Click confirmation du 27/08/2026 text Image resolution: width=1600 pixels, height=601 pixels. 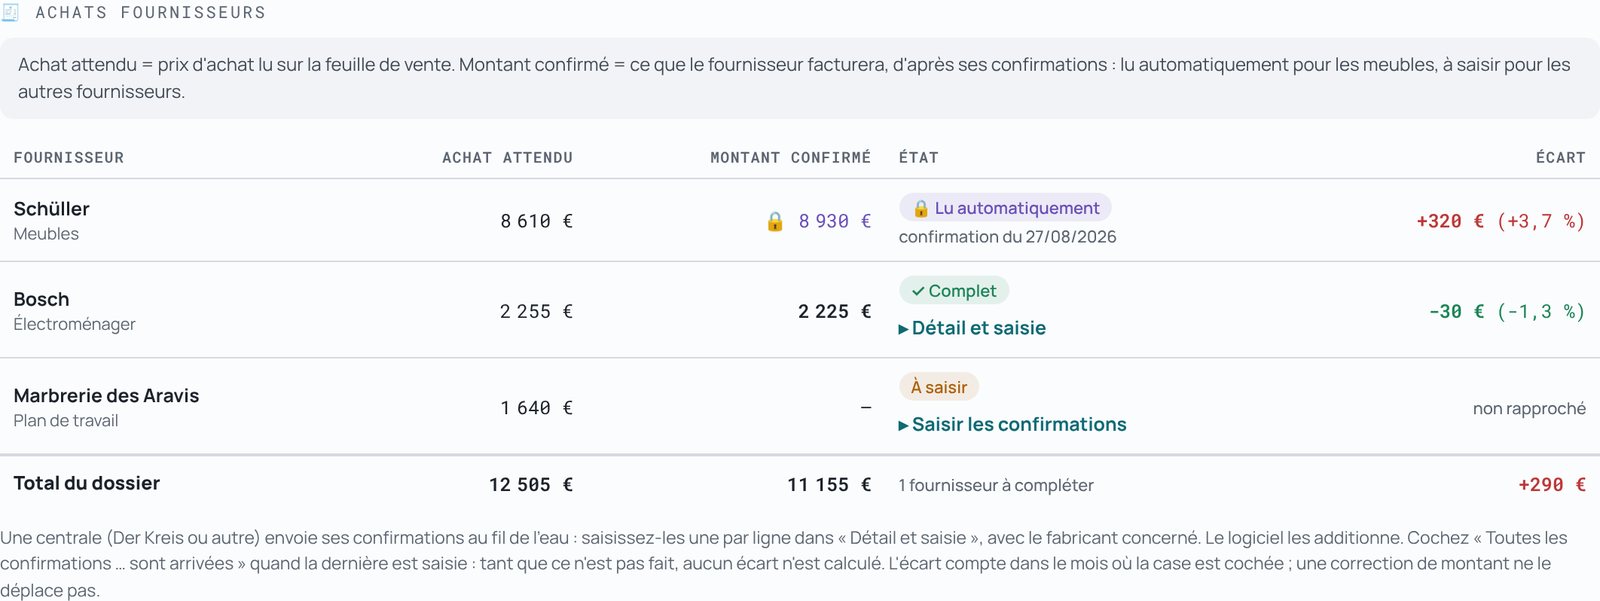[x=1007, y=237]
